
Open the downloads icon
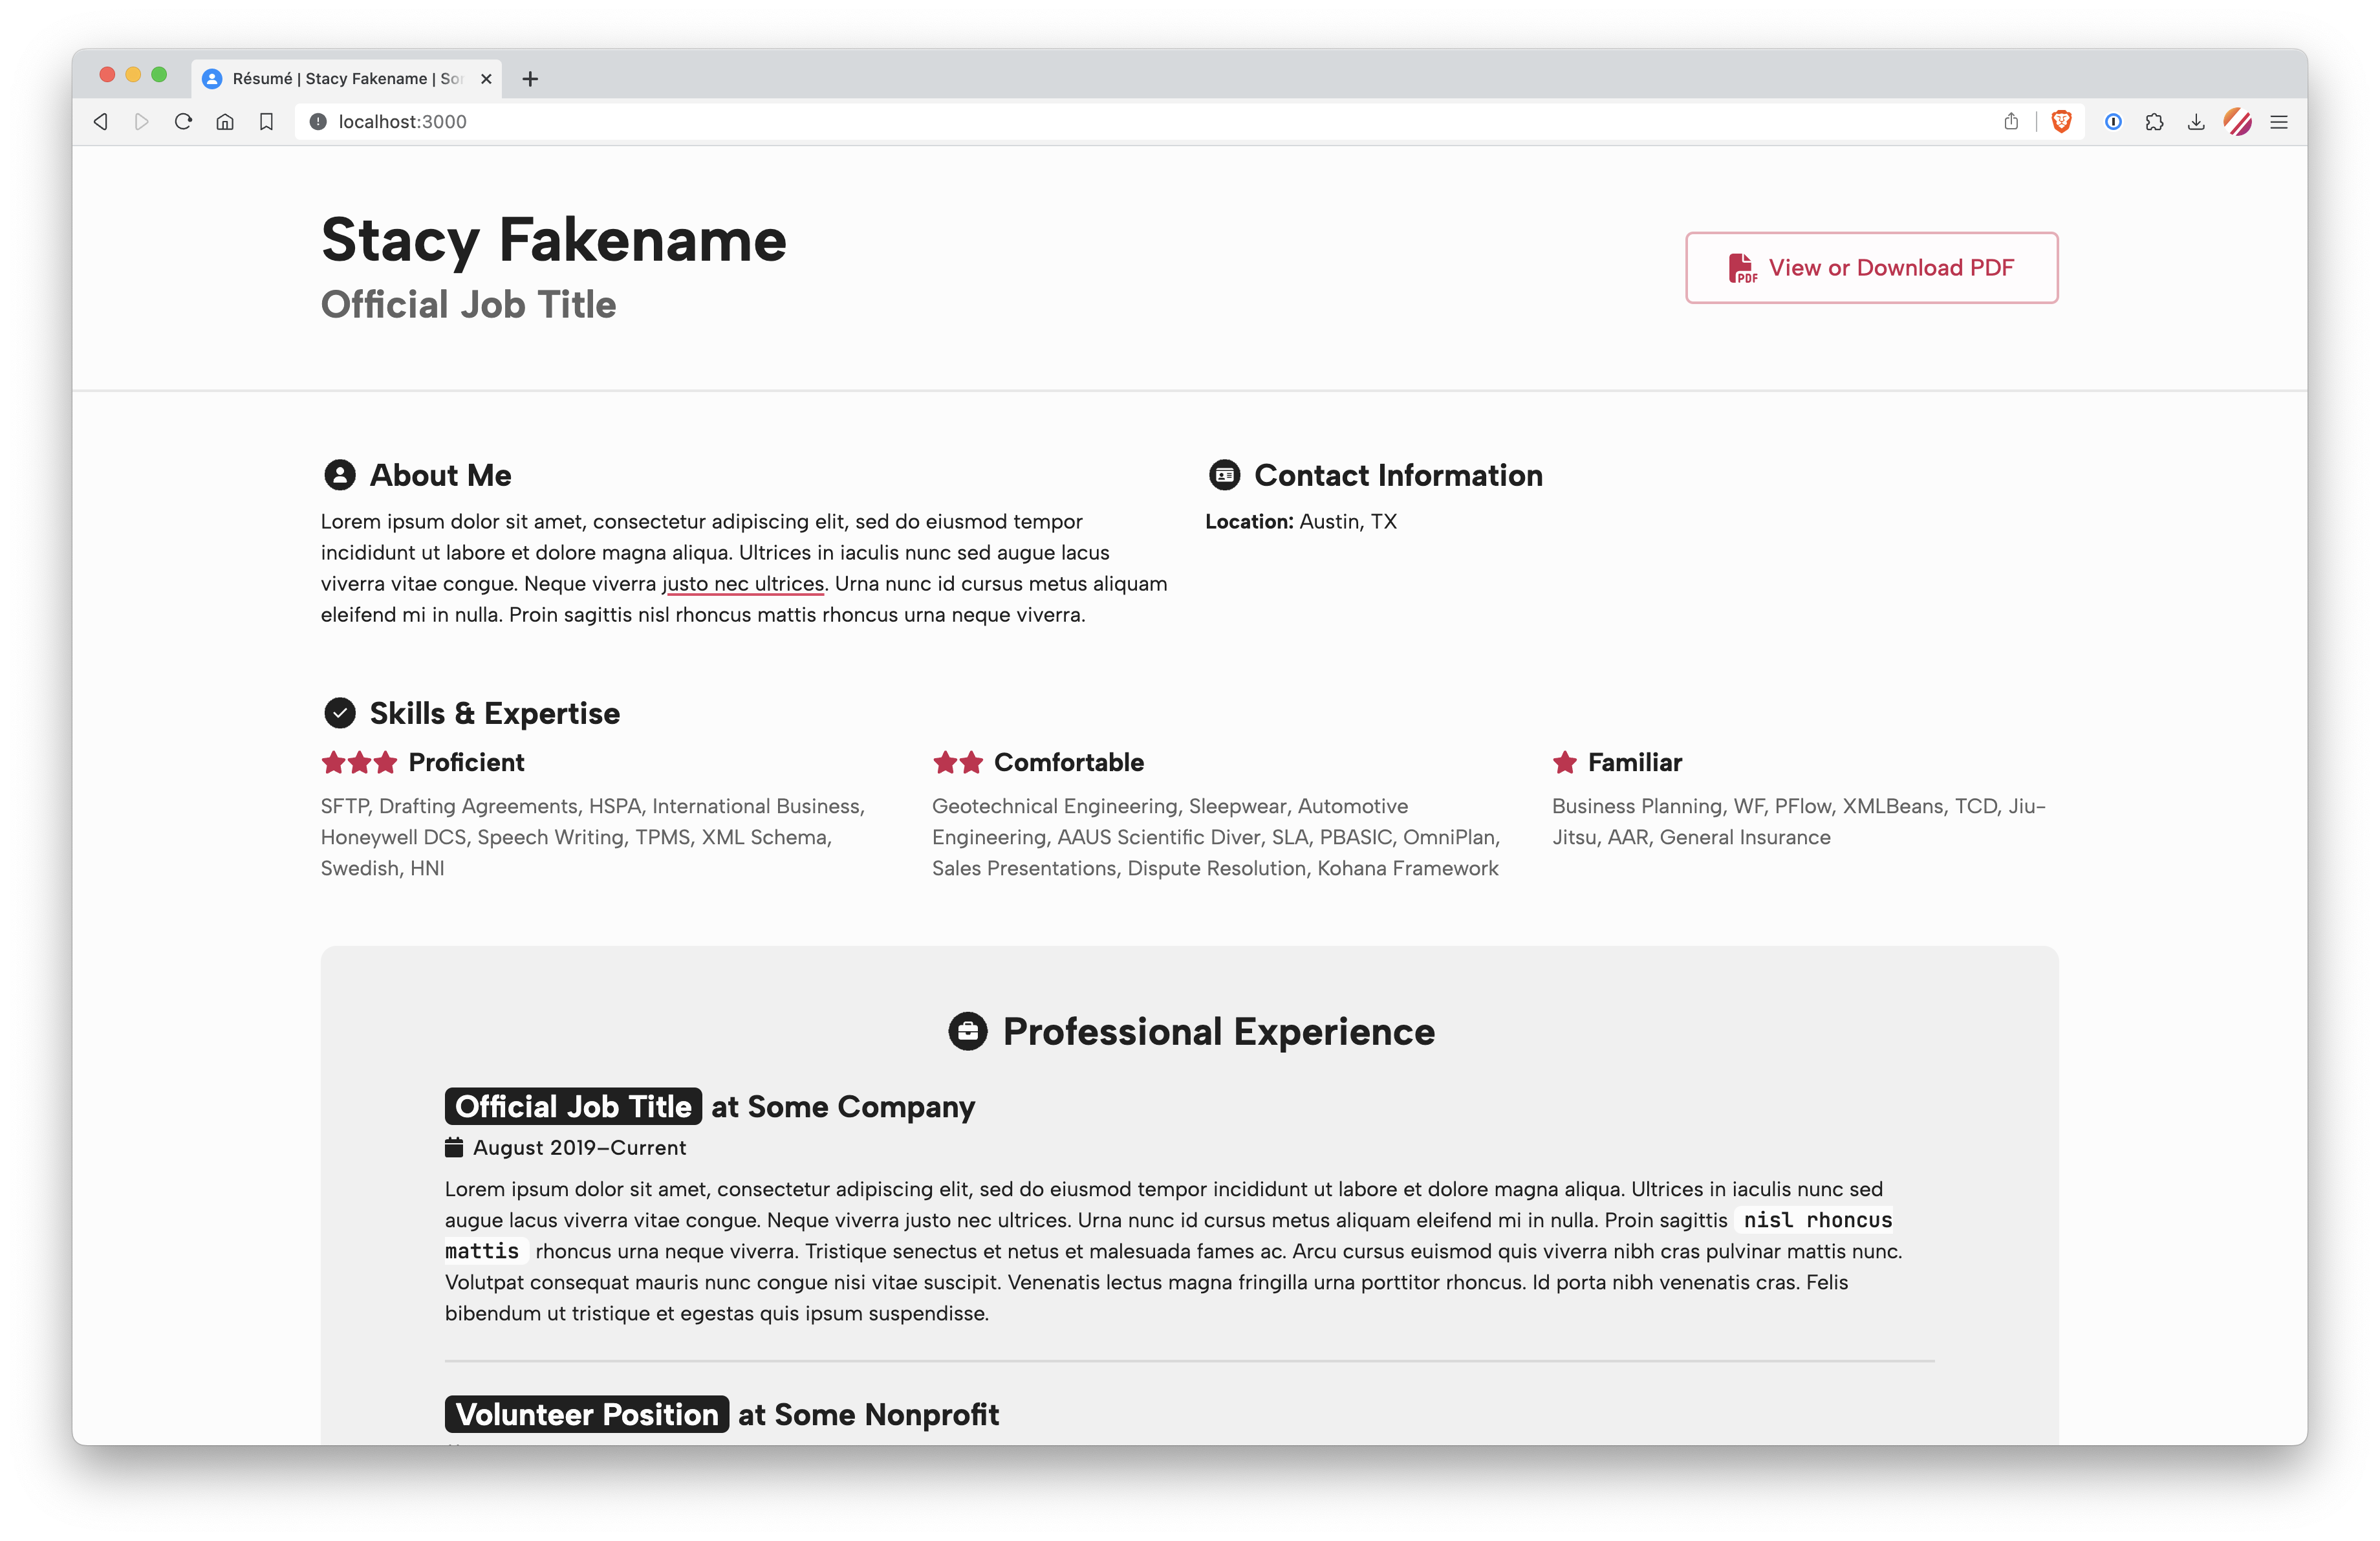2196,122
